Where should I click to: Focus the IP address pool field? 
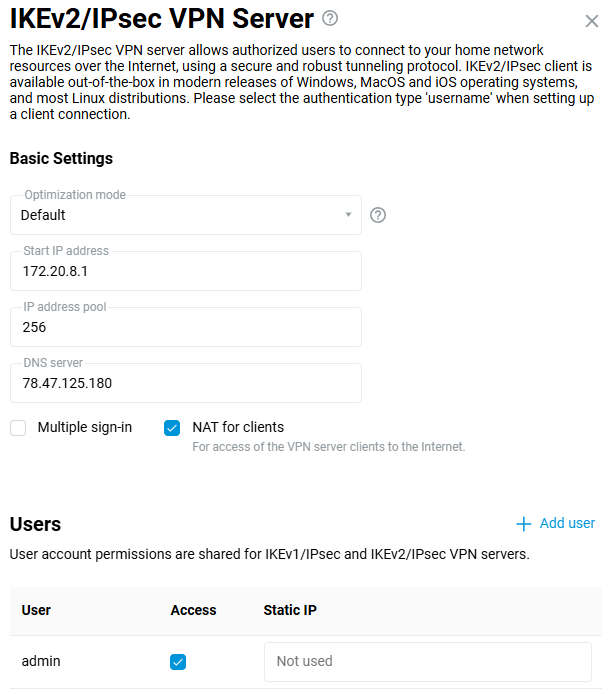(185, 327)
